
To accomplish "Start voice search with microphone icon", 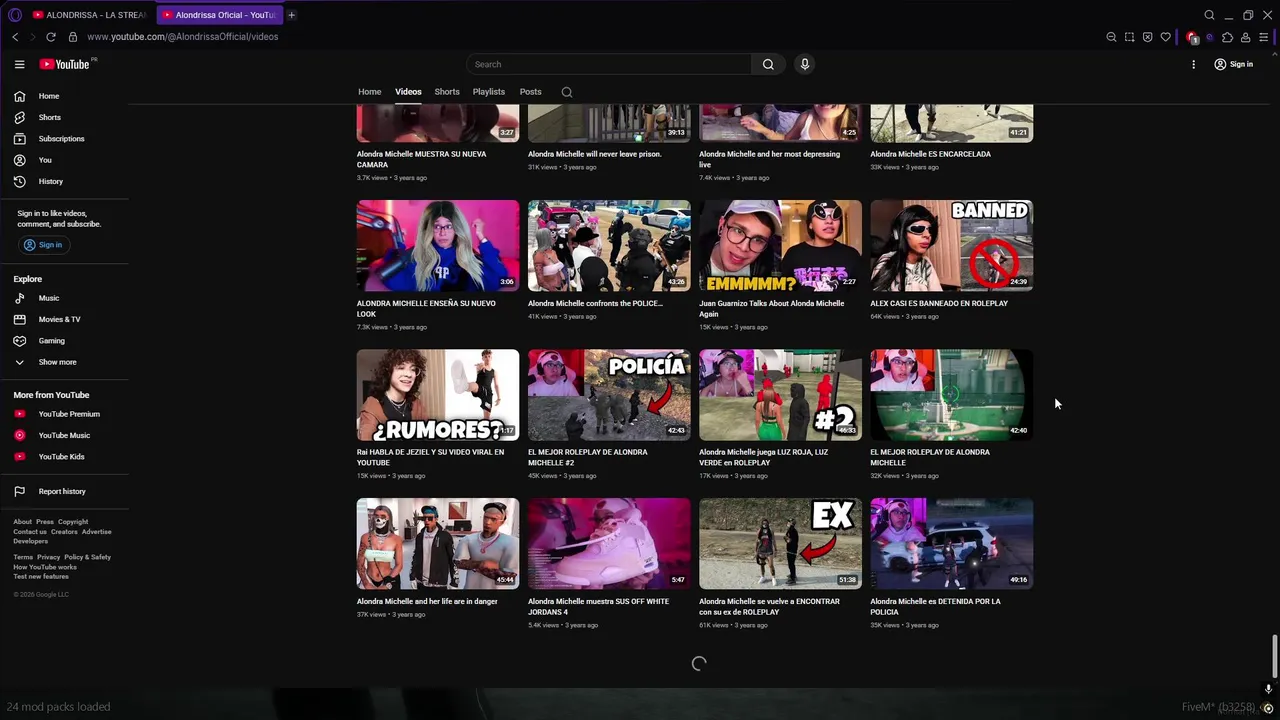I will click(x=804, y=64).
